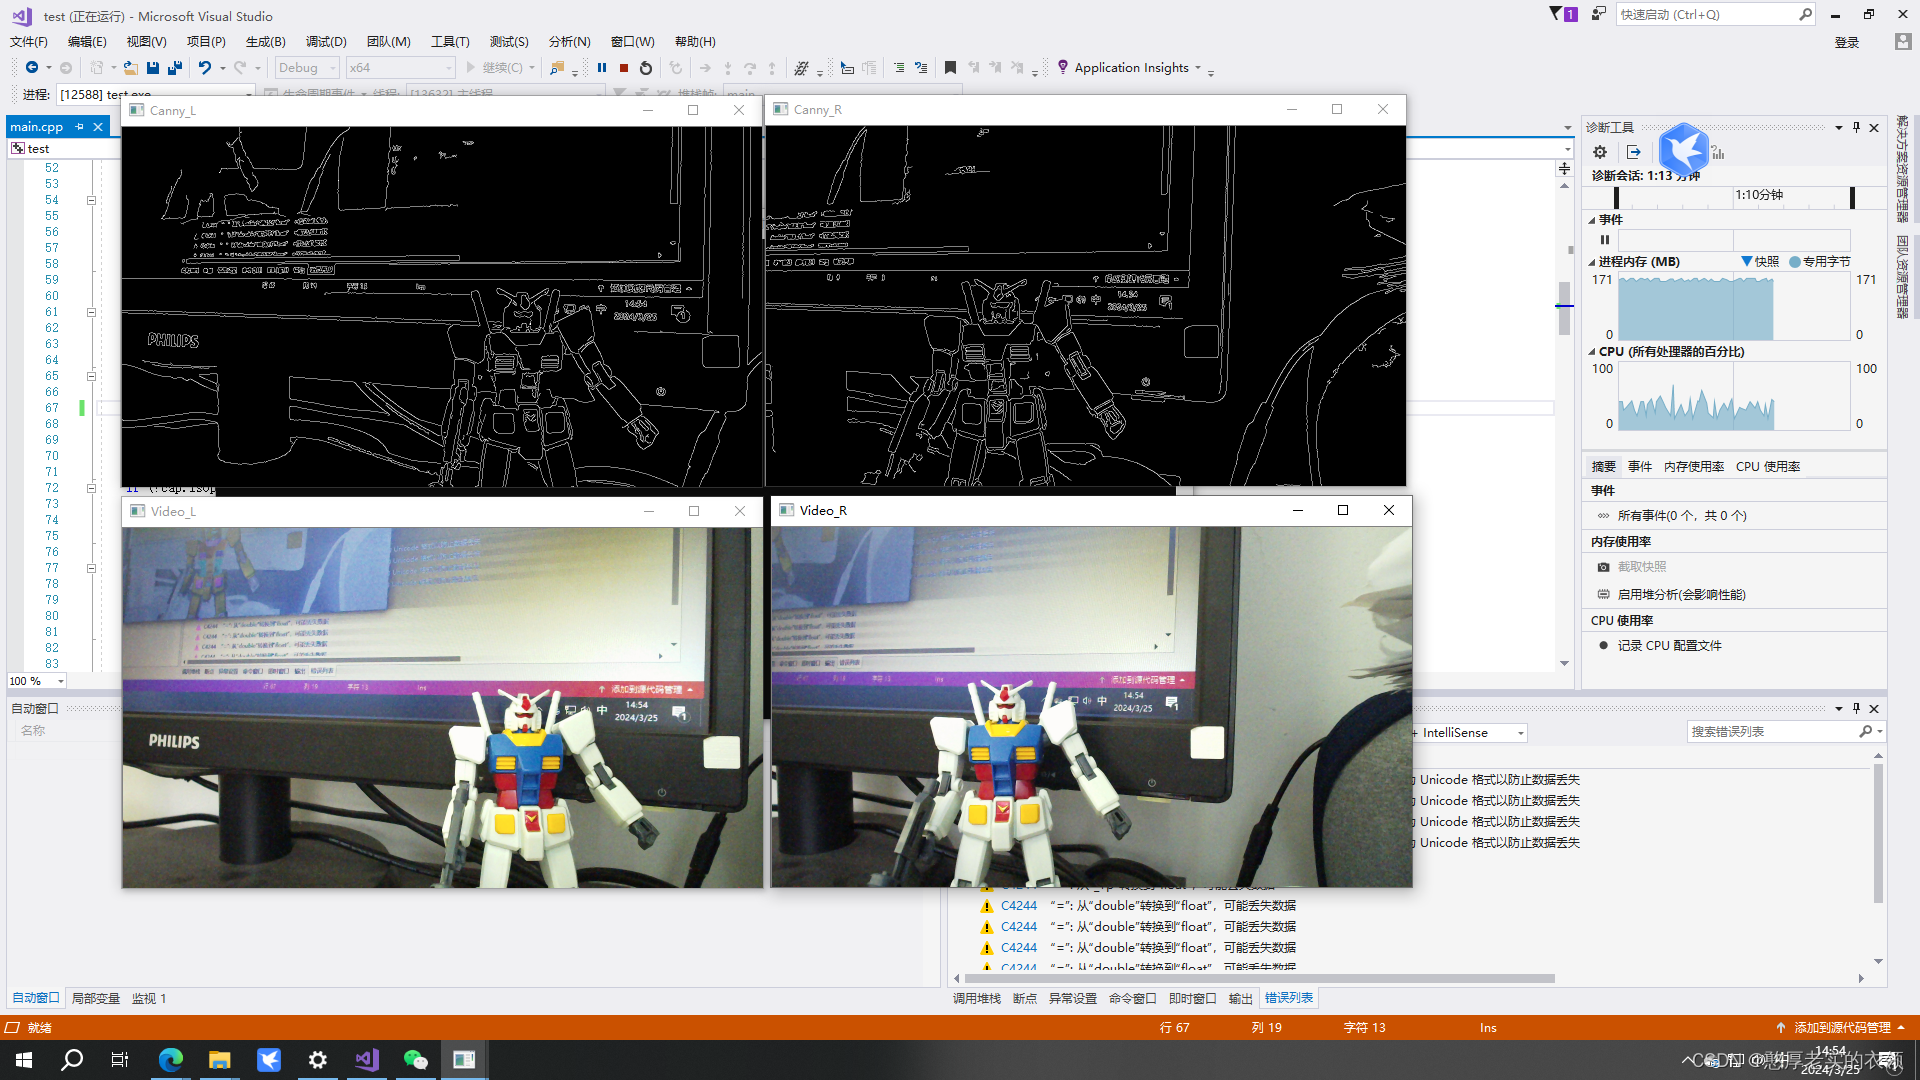Image resolution: width=1920 pixels, height=1080 pixels.
Task: Toggle Record CPU Profile option
Action: [x=1669, y=645]
